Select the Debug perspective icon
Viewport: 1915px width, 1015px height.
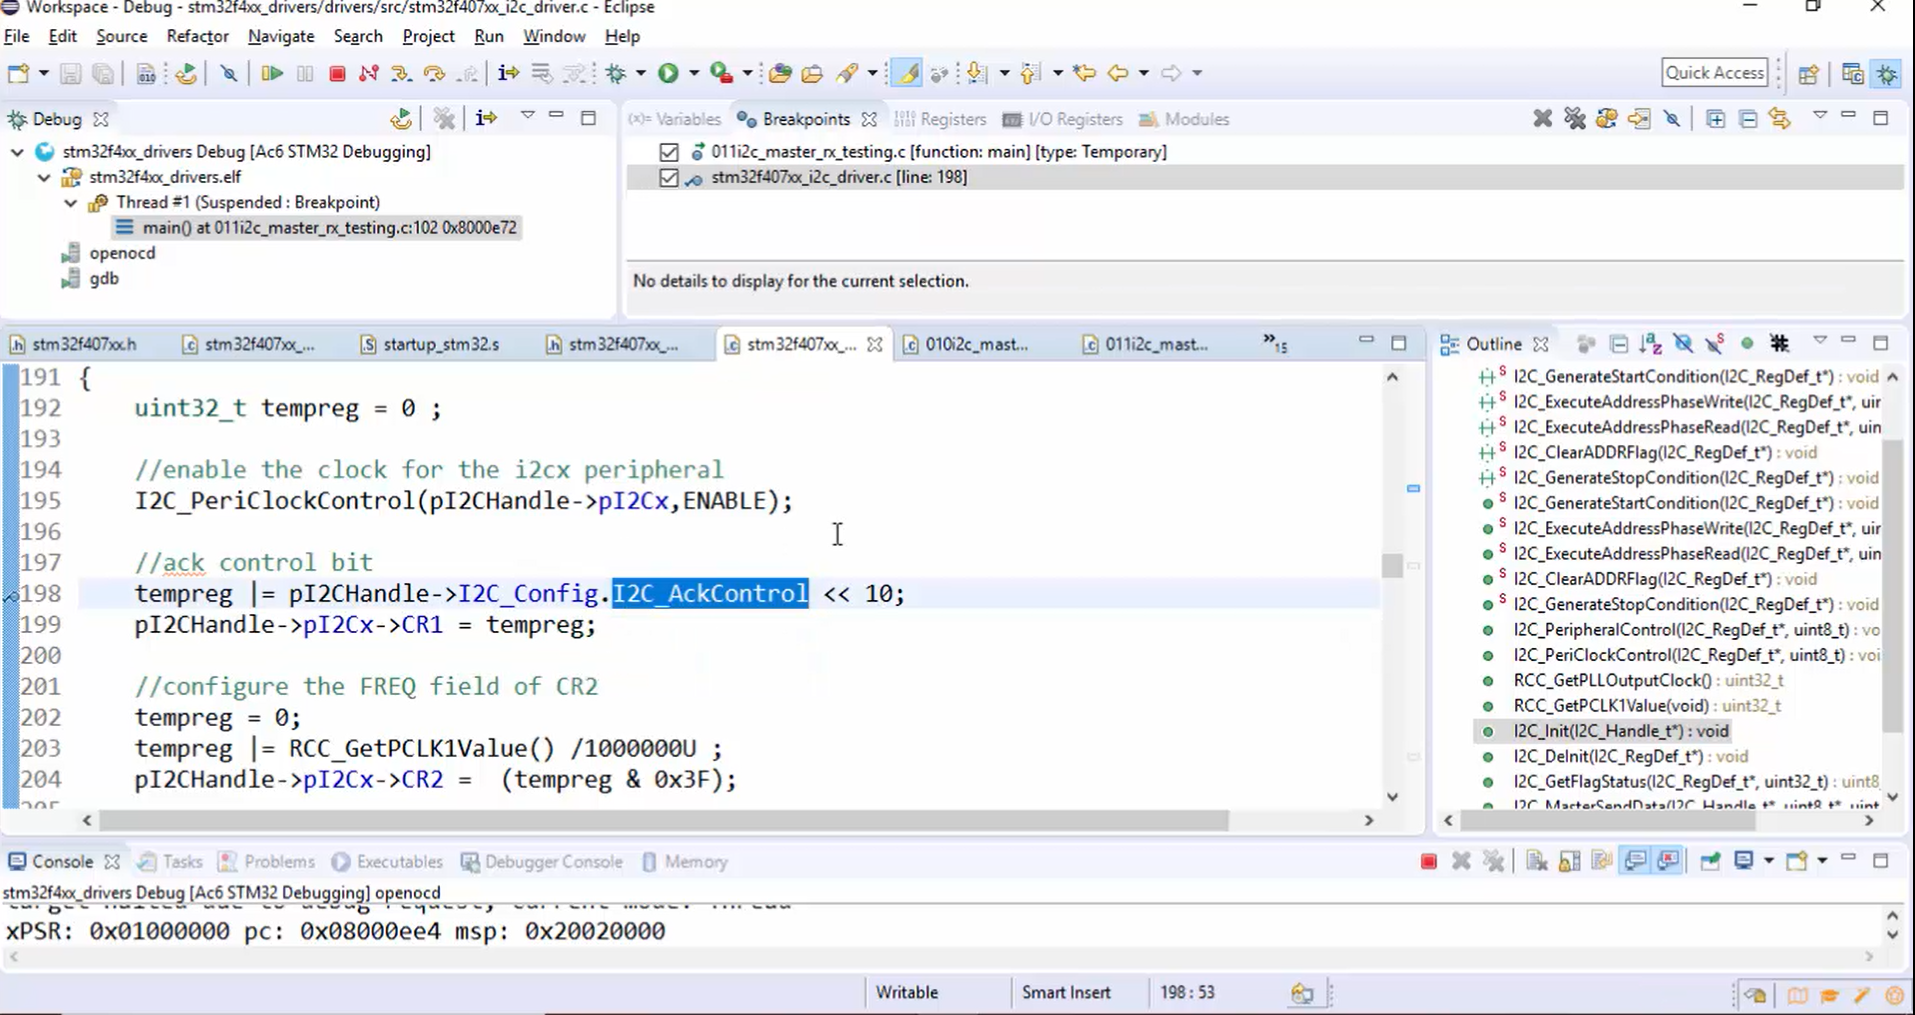1887,73
